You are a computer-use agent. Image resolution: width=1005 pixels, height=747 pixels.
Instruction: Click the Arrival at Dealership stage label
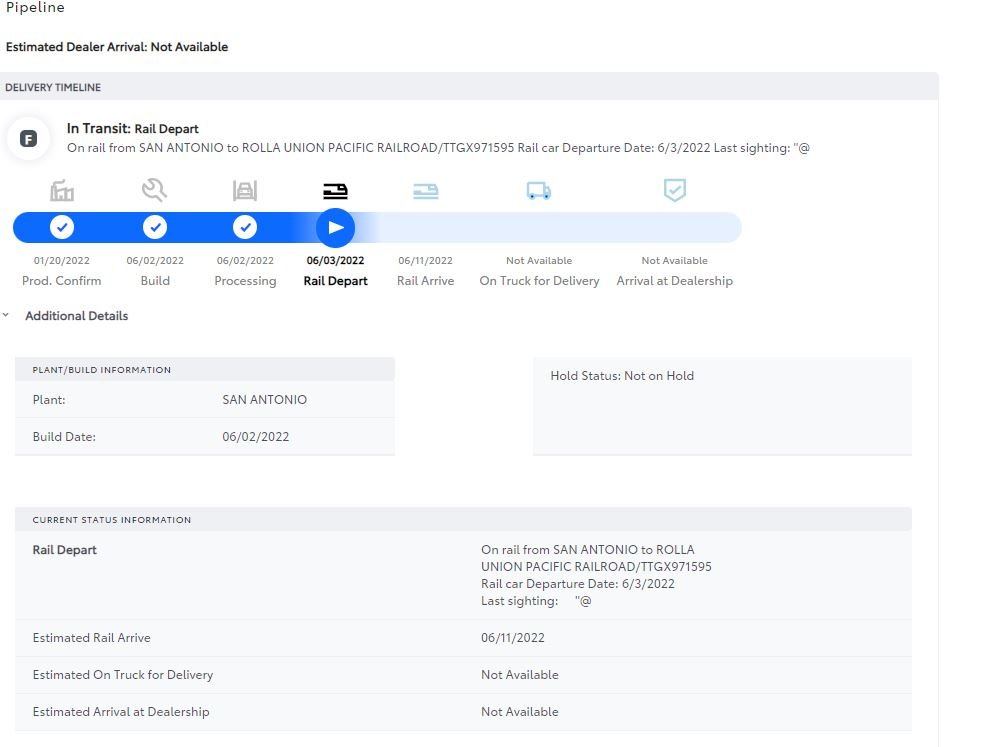click(x=675, y=281)
